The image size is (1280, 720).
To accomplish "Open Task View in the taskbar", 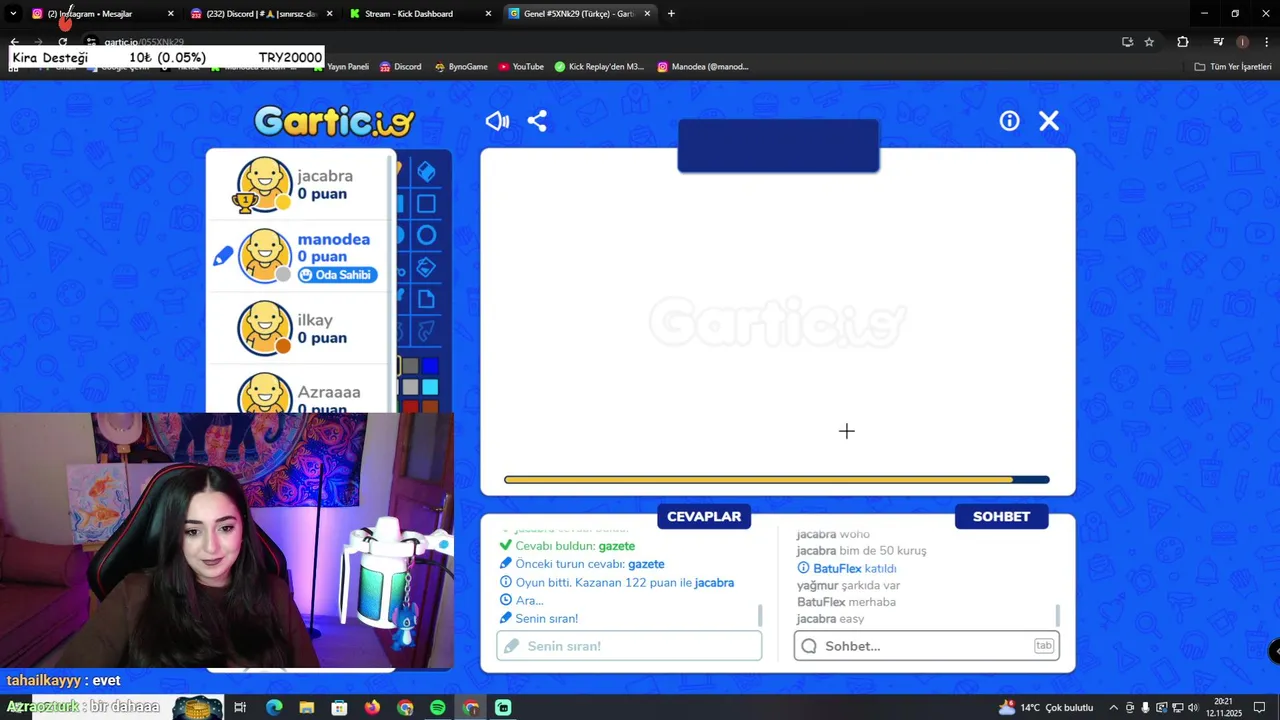I will point(240,708).
